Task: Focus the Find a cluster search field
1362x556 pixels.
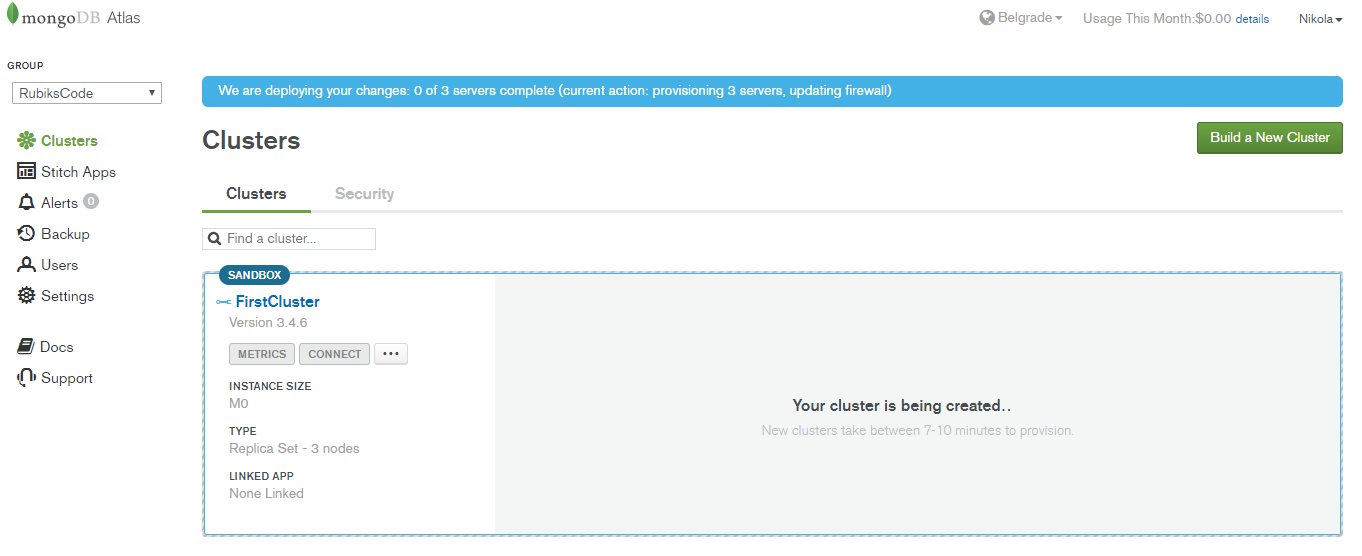Action: 289,239
